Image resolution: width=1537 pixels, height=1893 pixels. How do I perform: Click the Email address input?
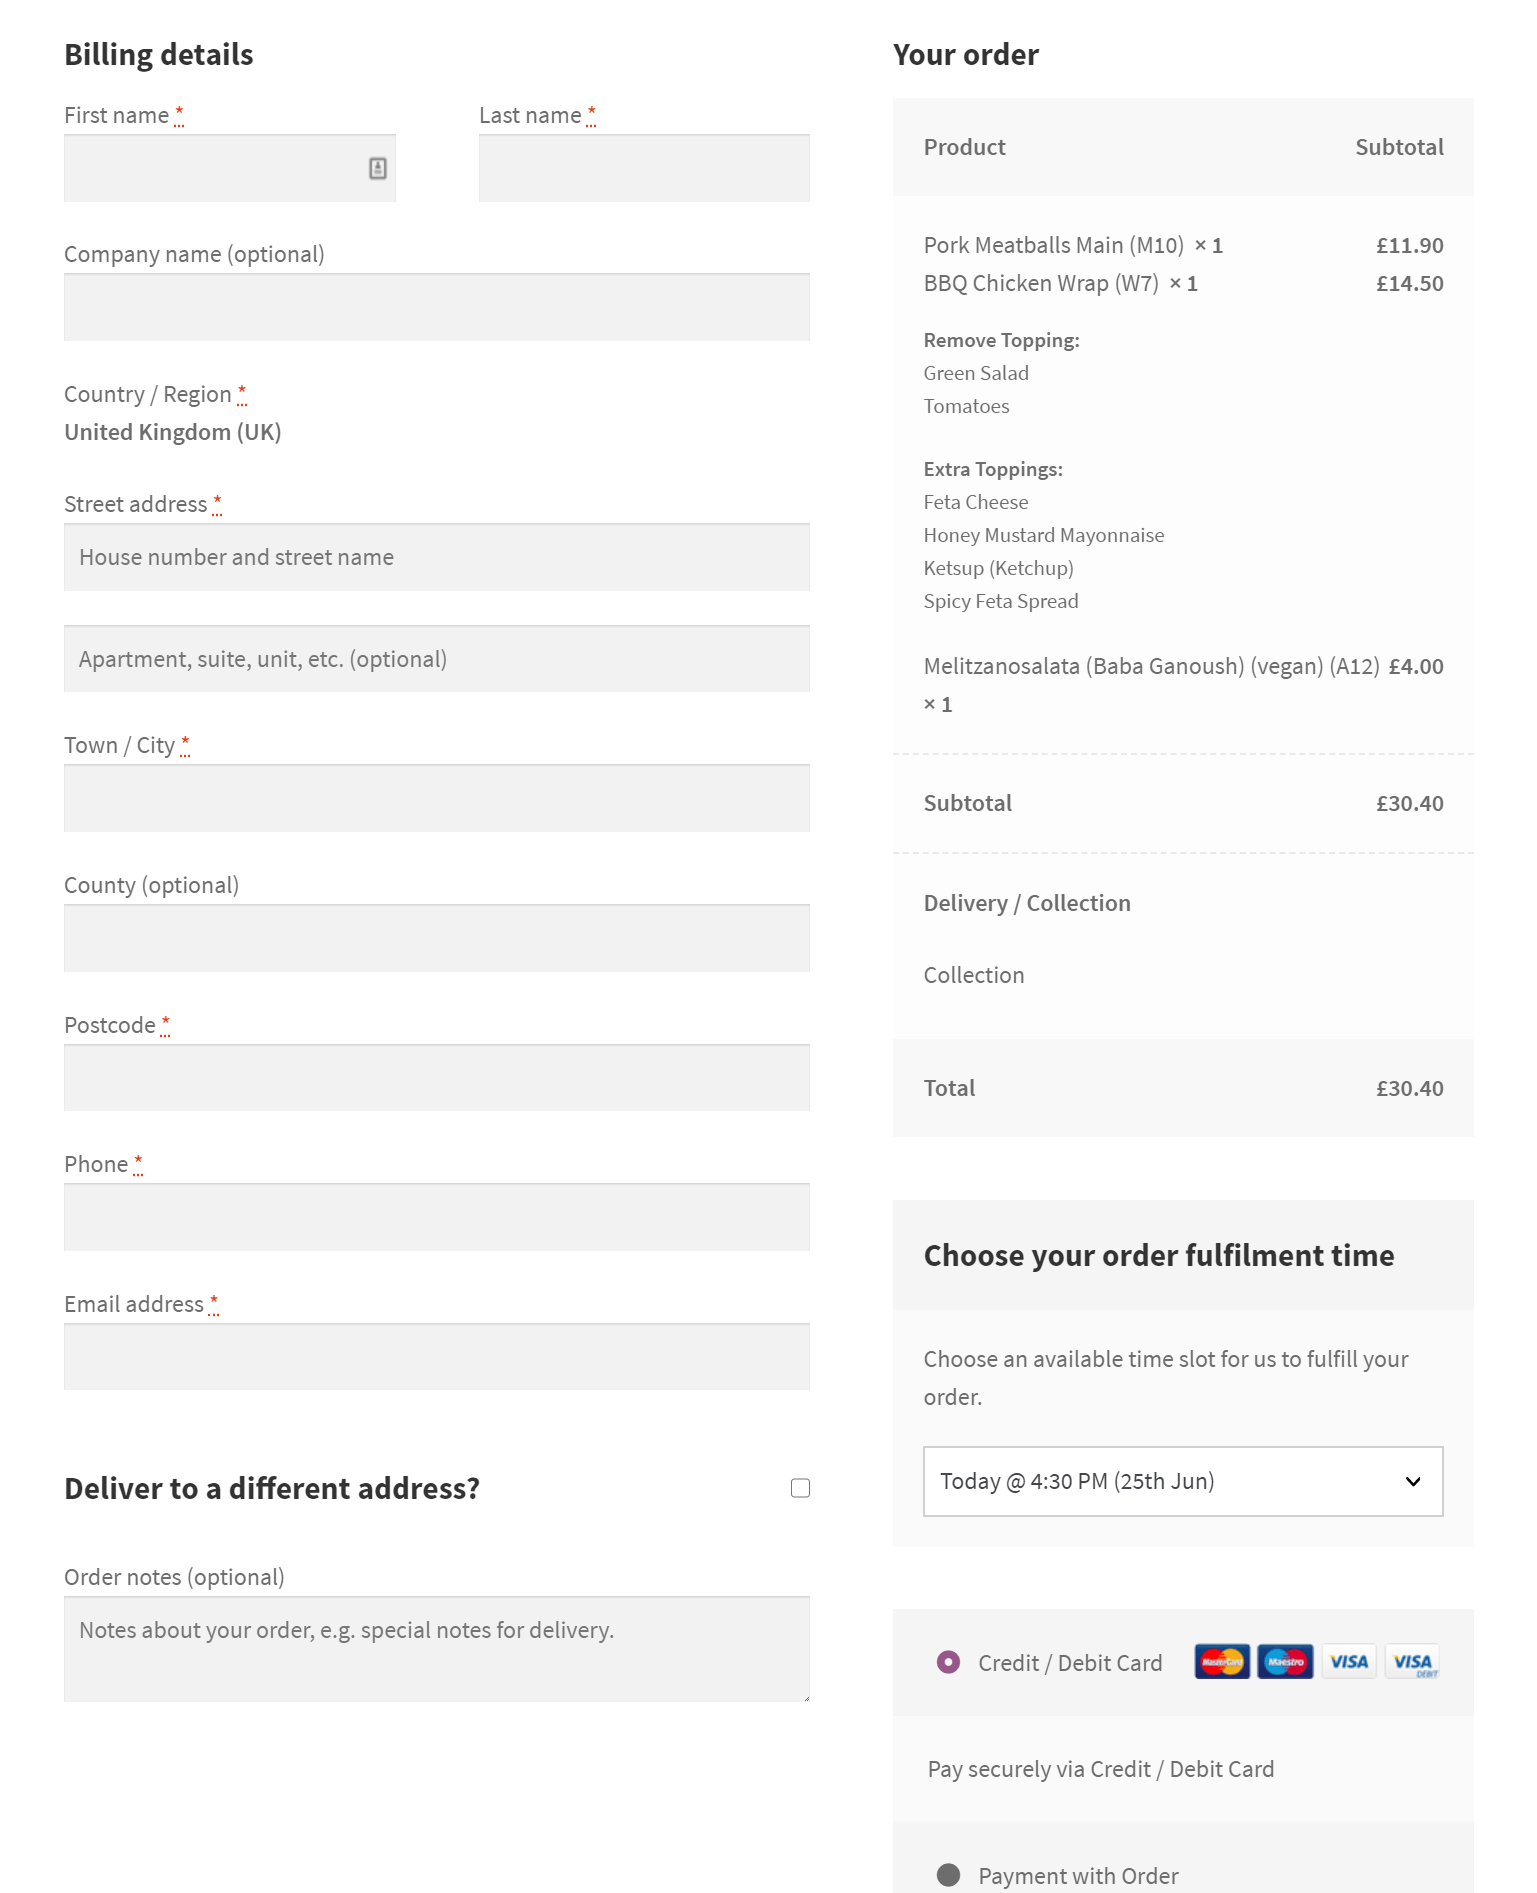437,1357
